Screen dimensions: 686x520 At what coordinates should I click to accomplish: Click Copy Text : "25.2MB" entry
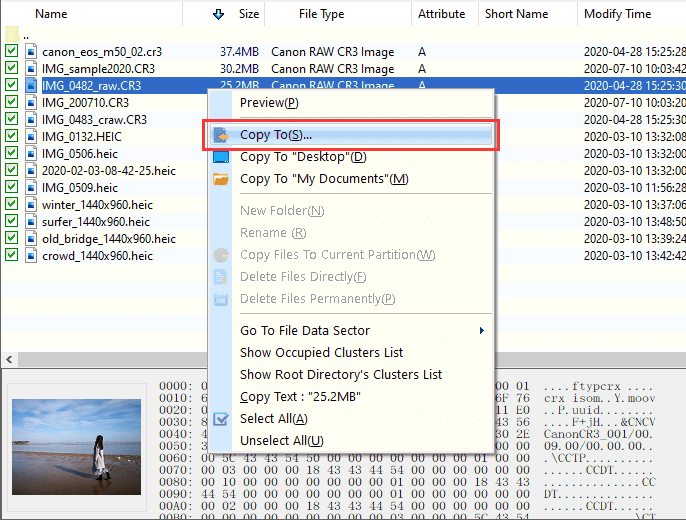tap(301, 397)
